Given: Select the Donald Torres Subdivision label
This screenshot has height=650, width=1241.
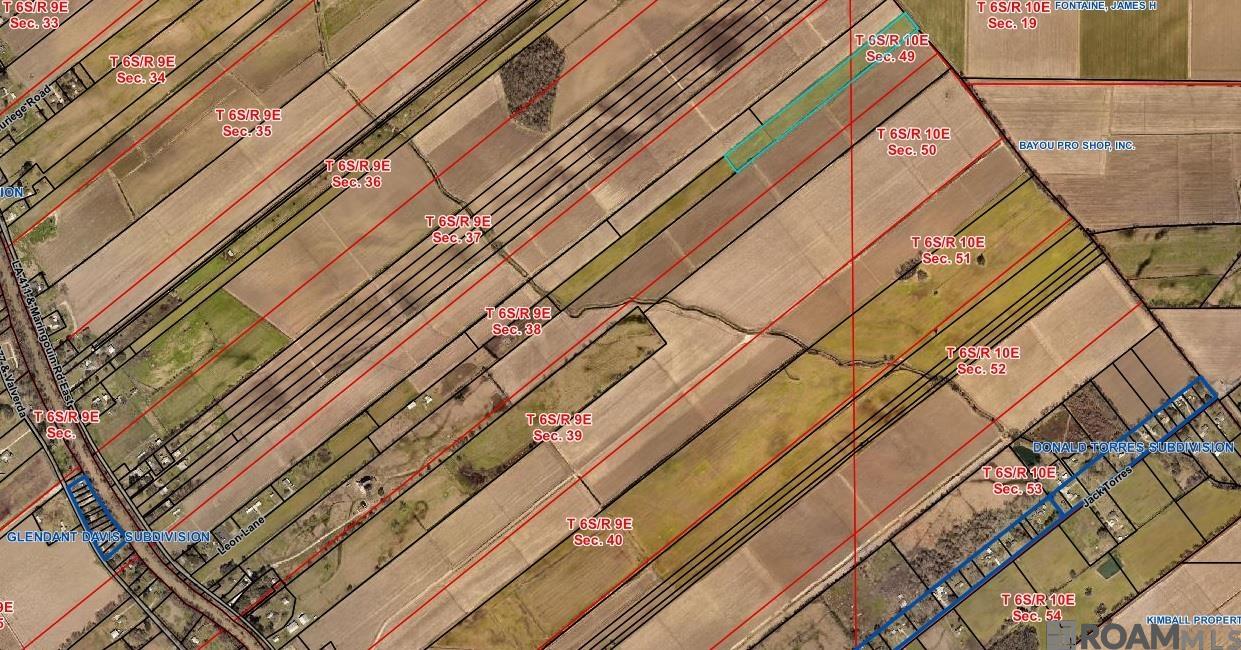Looking at the screenshot, I should (1132, 447).
